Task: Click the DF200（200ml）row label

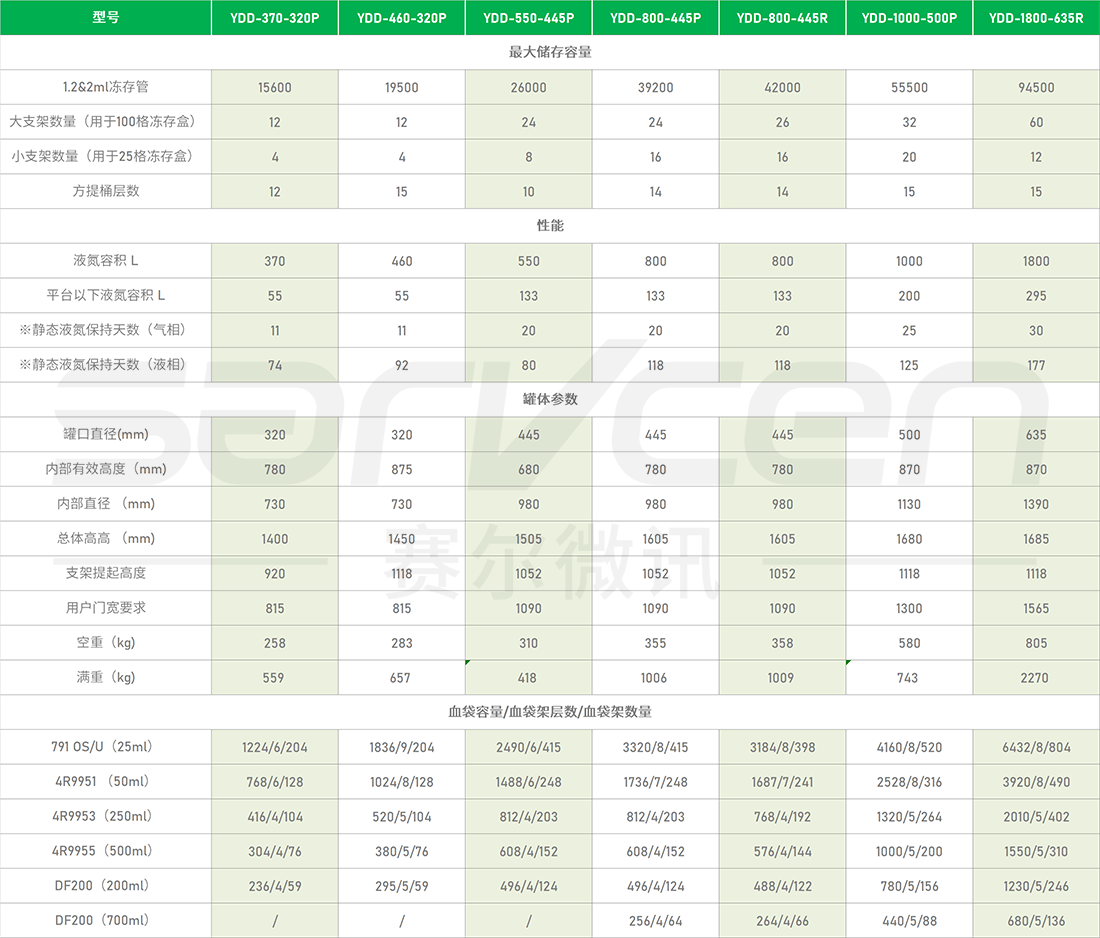Action: click(102, 885)
